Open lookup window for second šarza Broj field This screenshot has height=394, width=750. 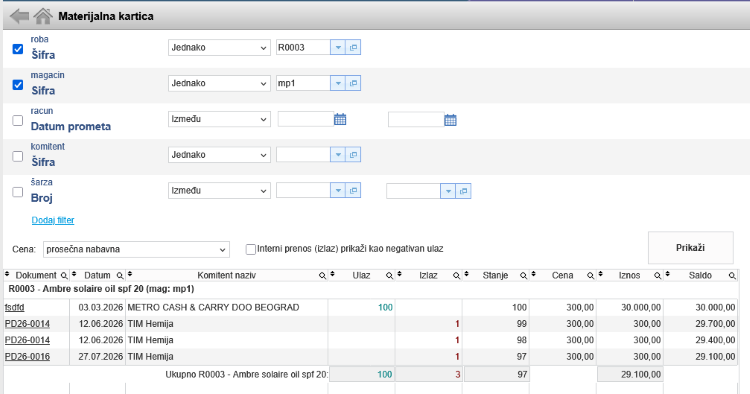pyautogui.click(x=463, y=191)
